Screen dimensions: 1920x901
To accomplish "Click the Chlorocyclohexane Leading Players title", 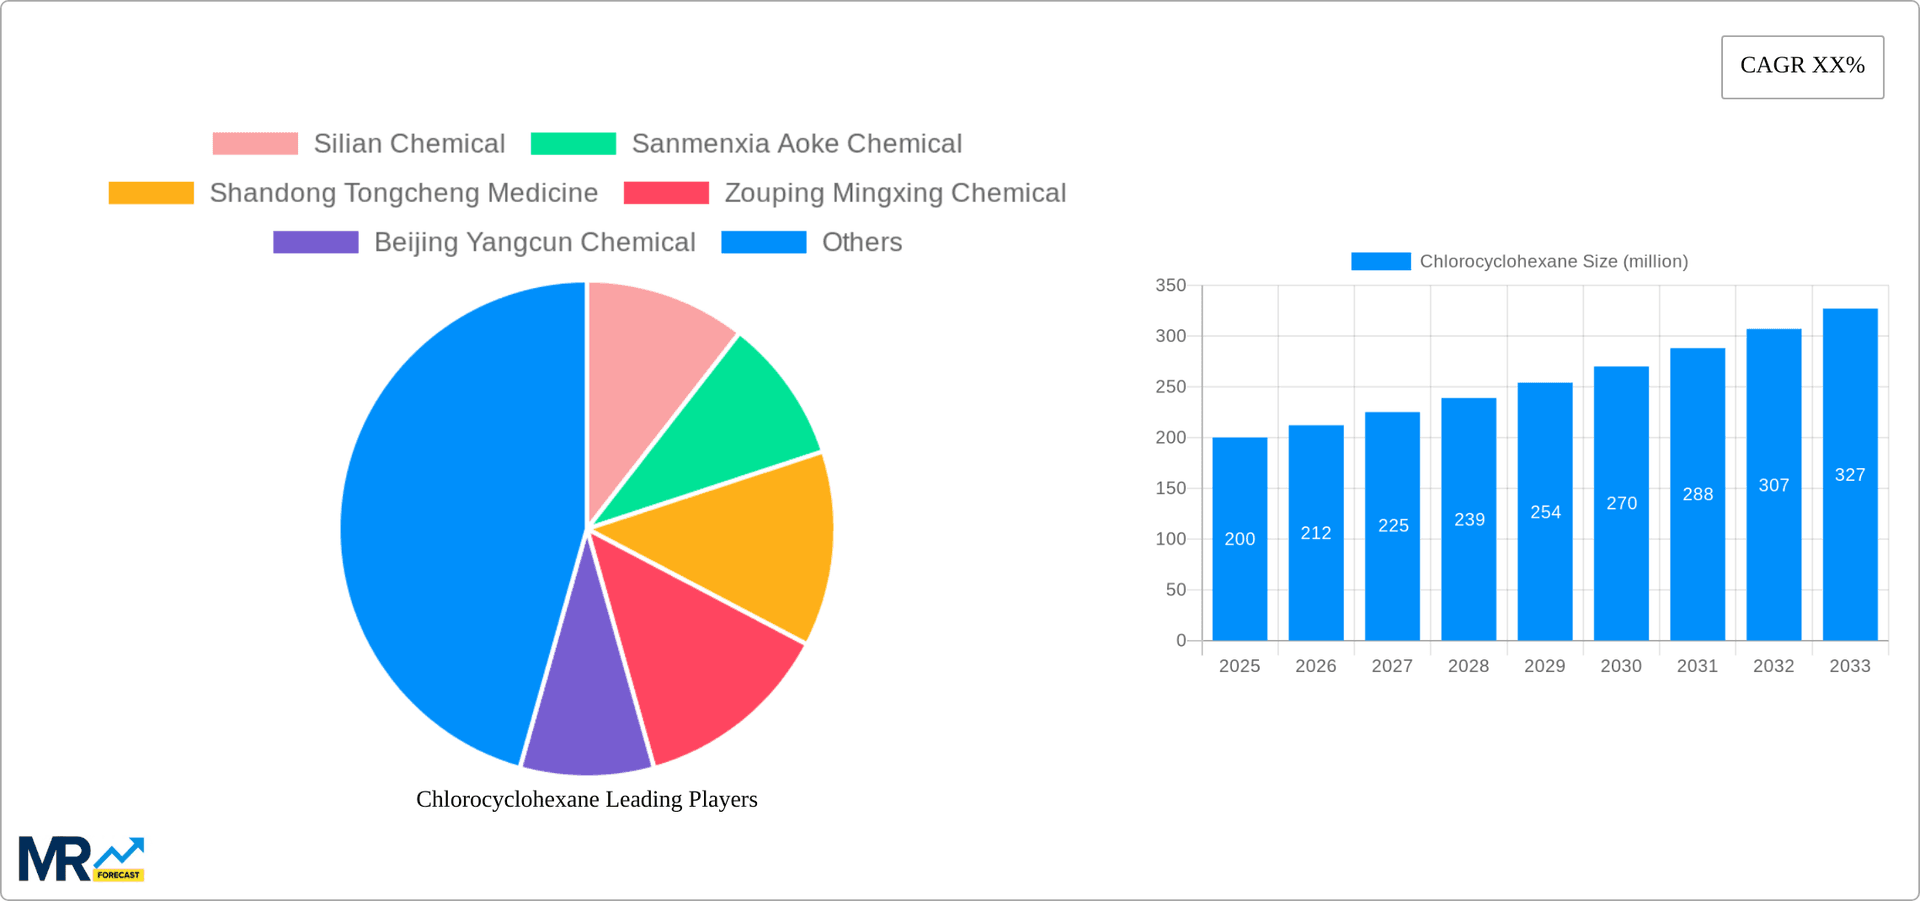I will click(x=587, y=799).
